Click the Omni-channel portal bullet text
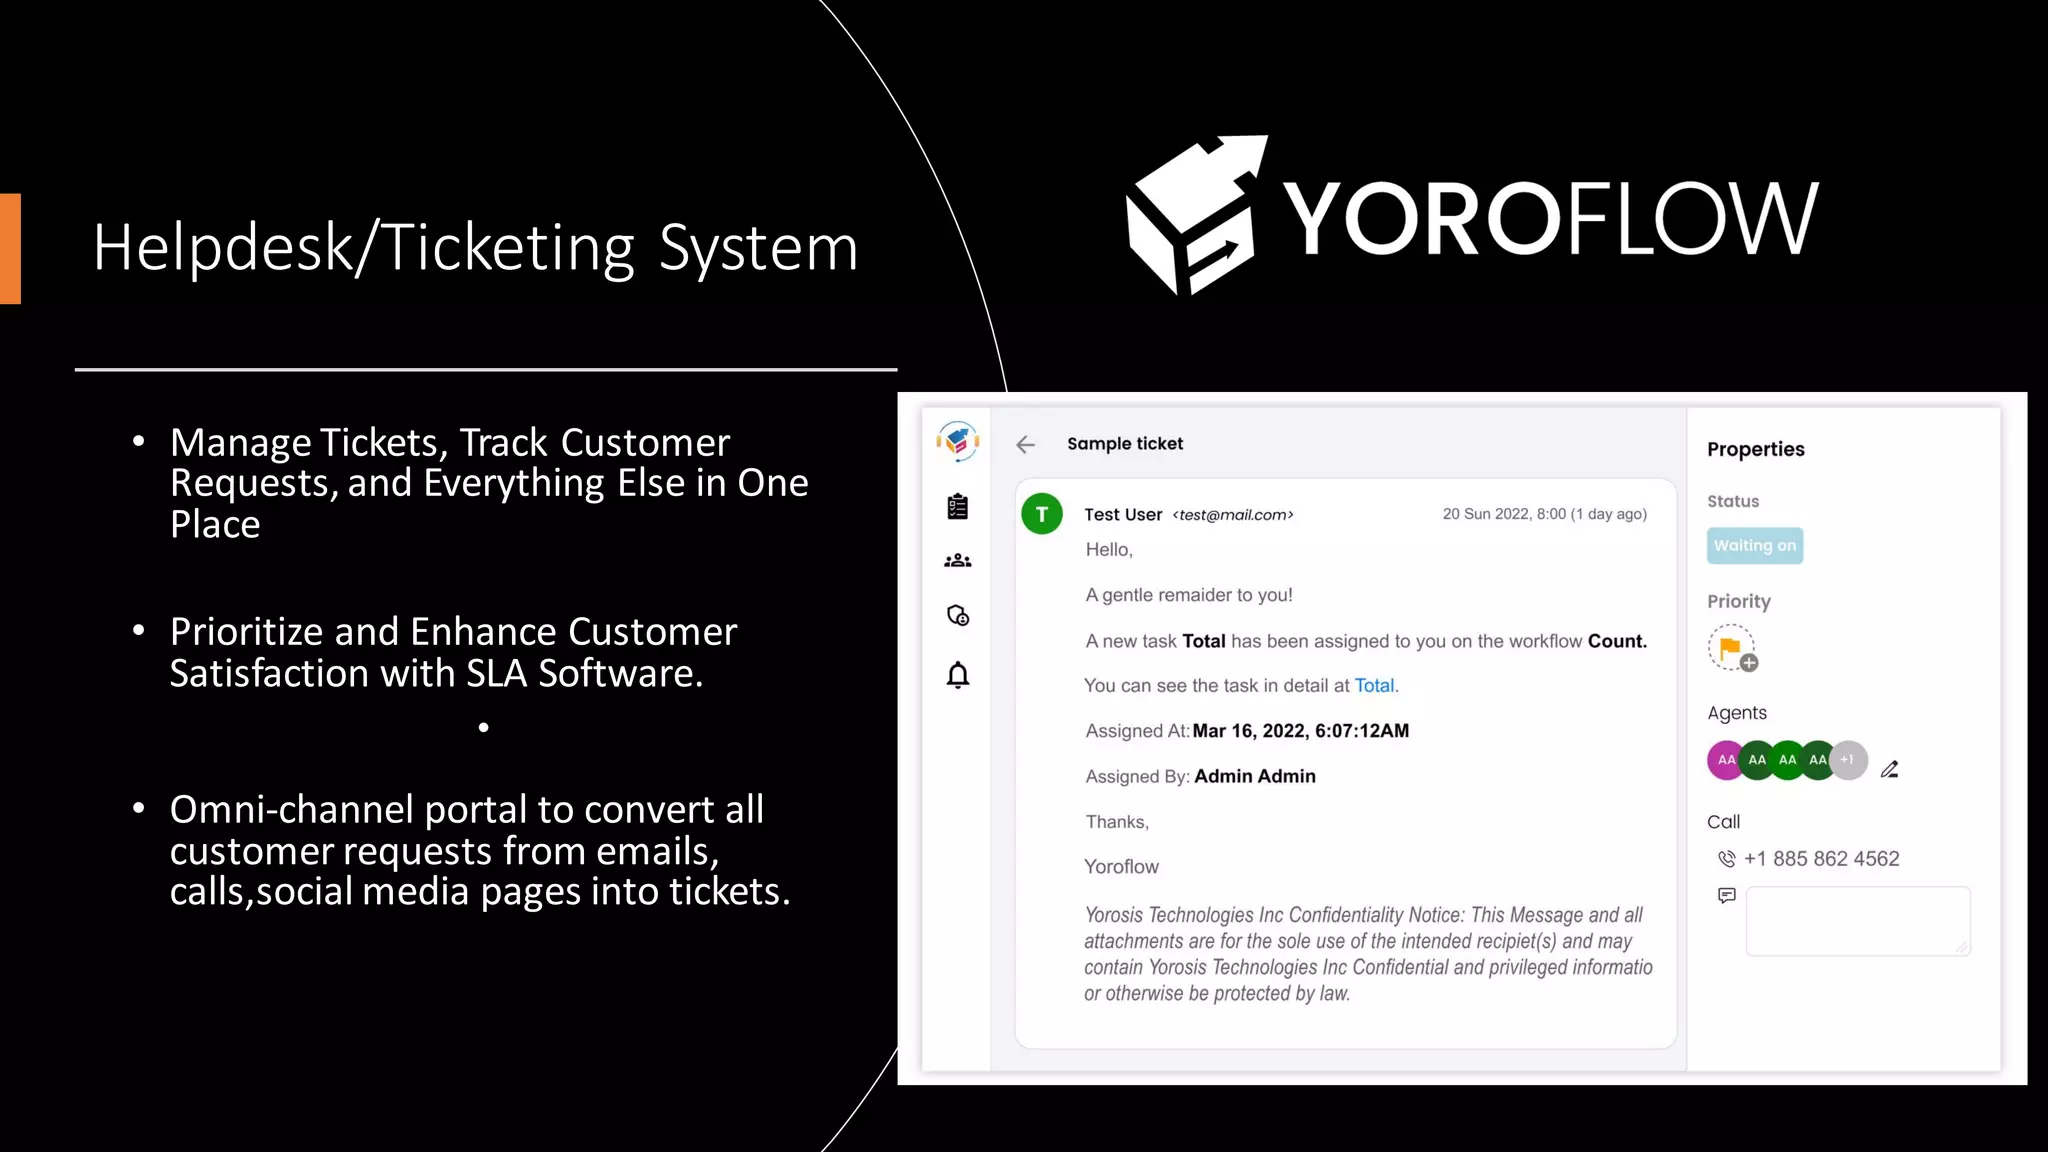The width and height of the screenshot is (2048, 1152). [480, 850]
